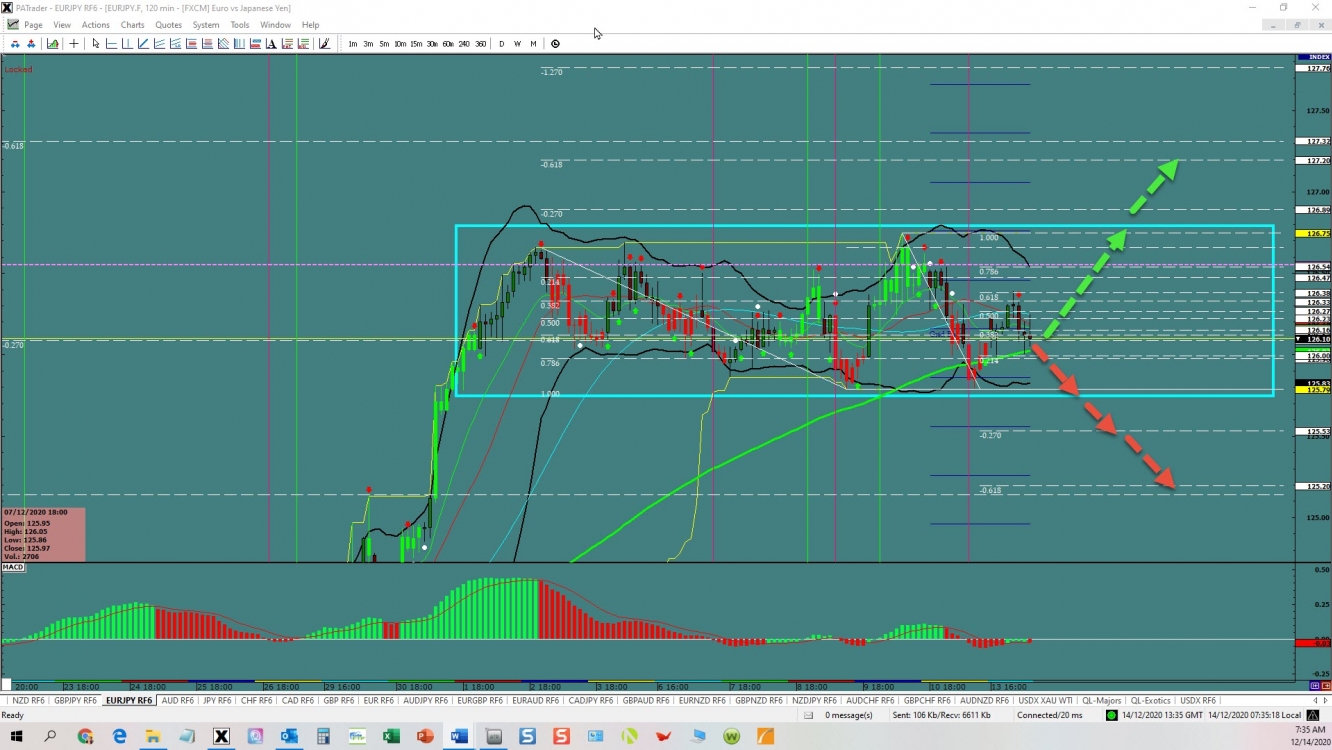Set the chart to Monthly (M) timeframe
This screenshot has height=750, width=1332.
pyautogui.click(x=533, y=44)
